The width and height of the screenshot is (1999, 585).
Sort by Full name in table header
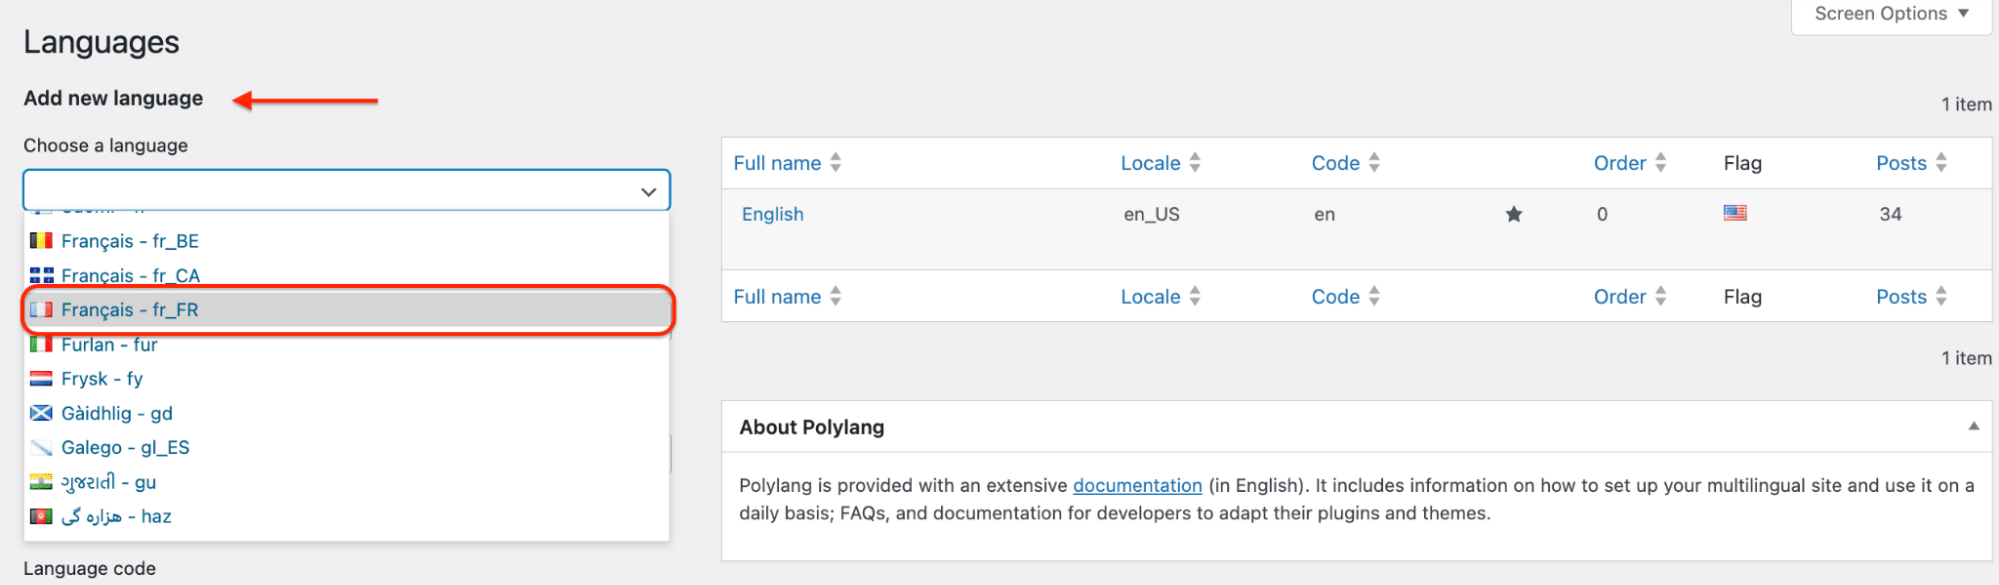(x=787, y=163)
